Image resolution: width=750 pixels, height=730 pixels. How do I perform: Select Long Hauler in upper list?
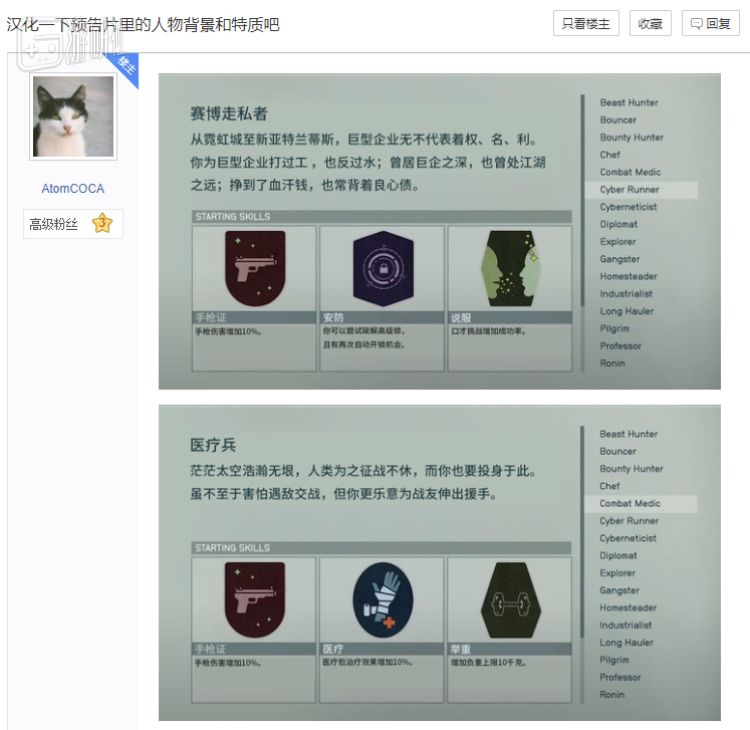(x=627, y=311)
